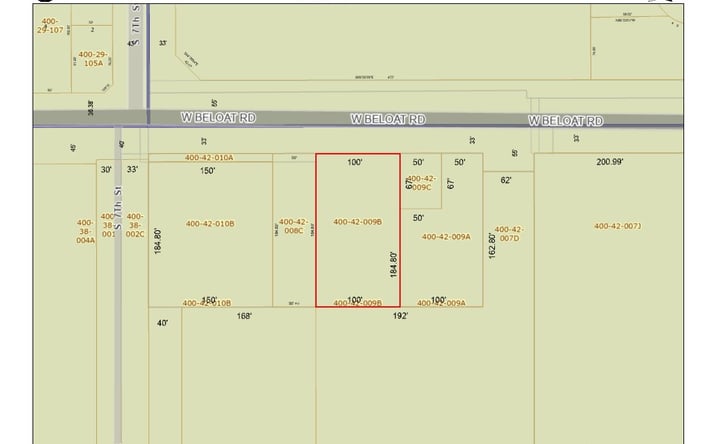Click the 192' dimension label
The height and width of the screenshot is (444, 716).
400,316
